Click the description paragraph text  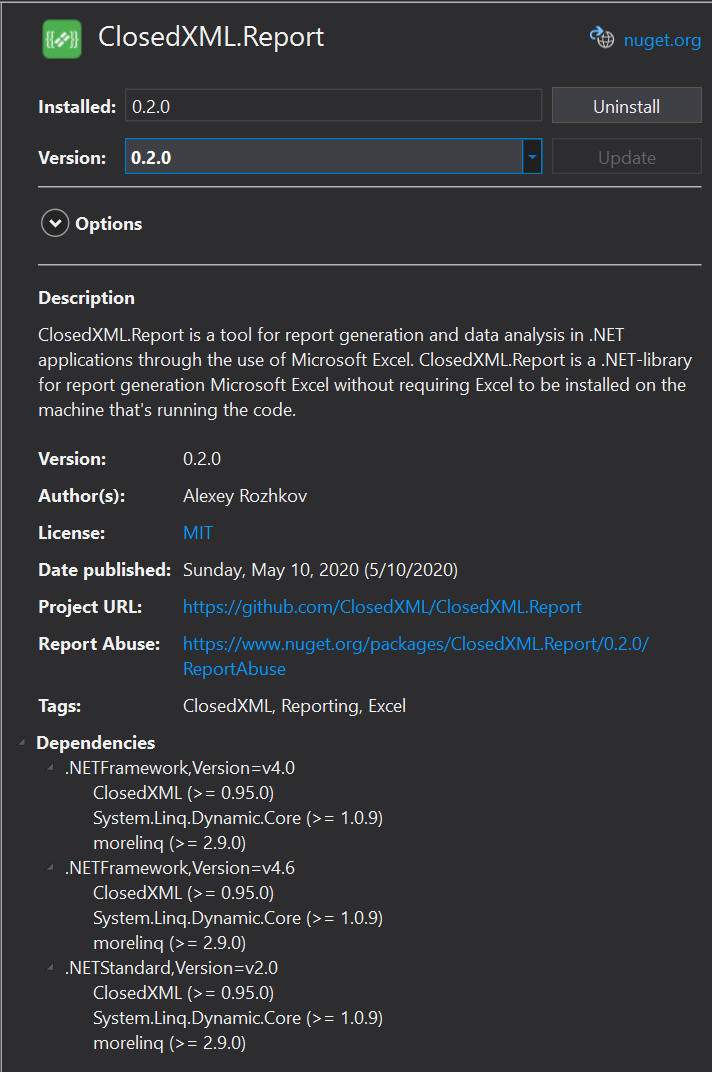[365, 373]
